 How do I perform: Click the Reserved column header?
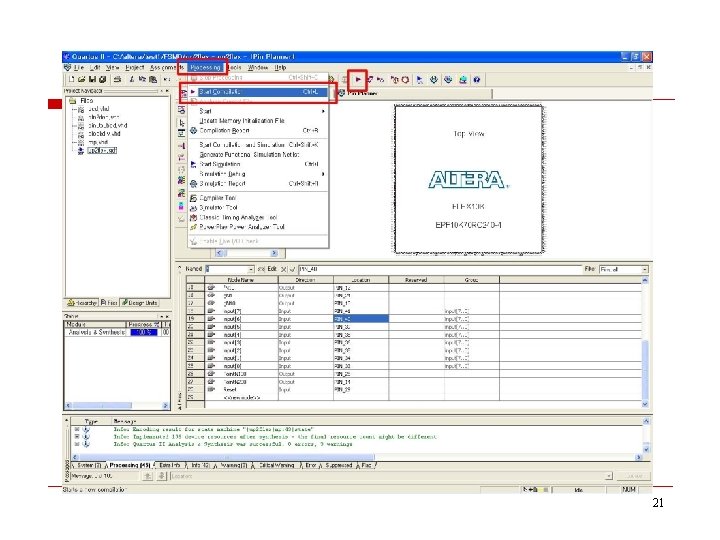[416, 280]
